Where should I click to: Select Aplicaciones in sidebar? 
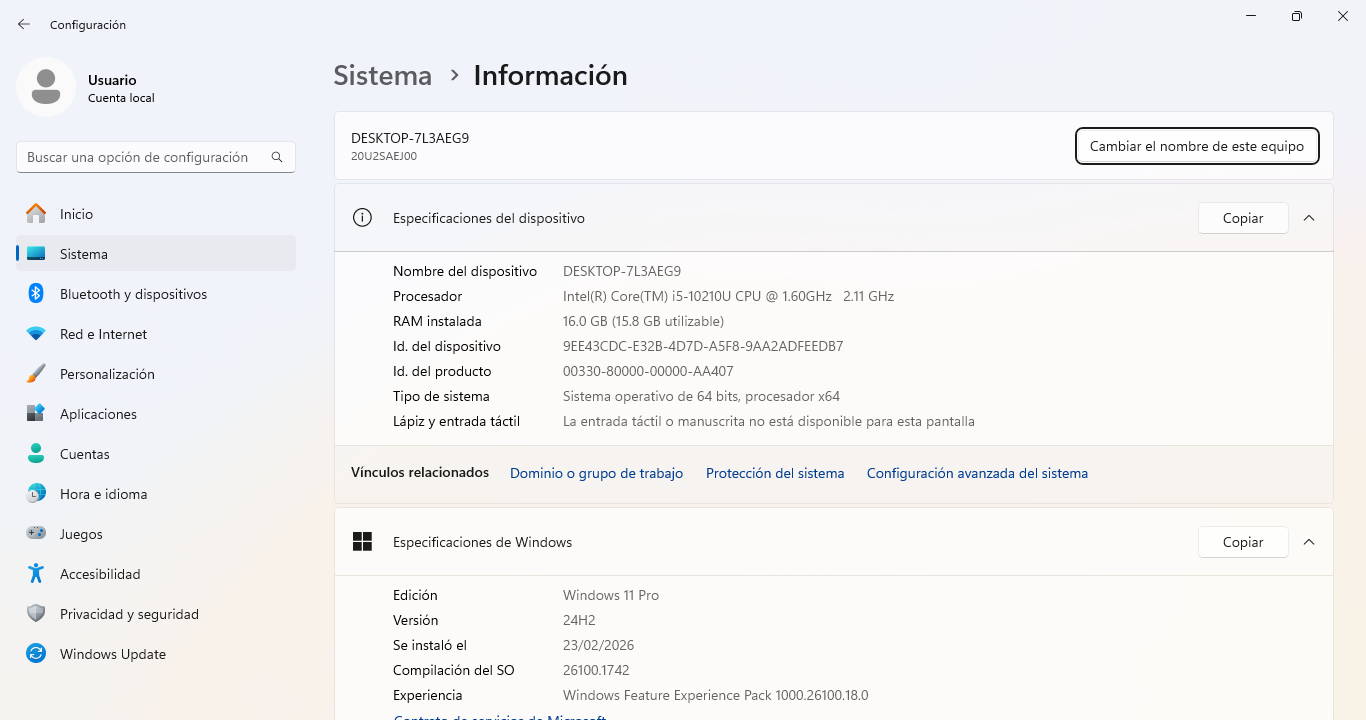(x=156, y=414)
